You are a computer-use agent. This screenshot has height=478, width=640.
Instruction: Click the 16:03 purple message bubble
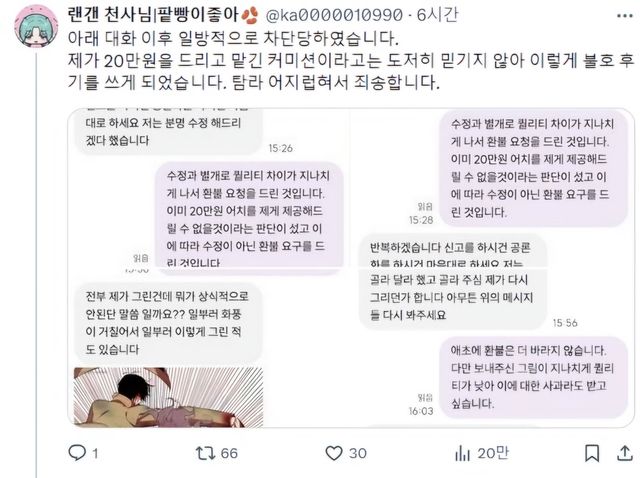[533, 377]
